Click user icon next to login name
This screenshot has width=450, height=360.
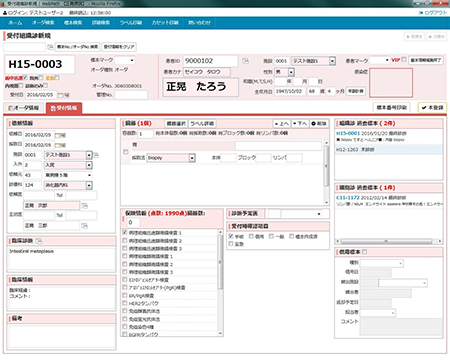pos(5,13)
